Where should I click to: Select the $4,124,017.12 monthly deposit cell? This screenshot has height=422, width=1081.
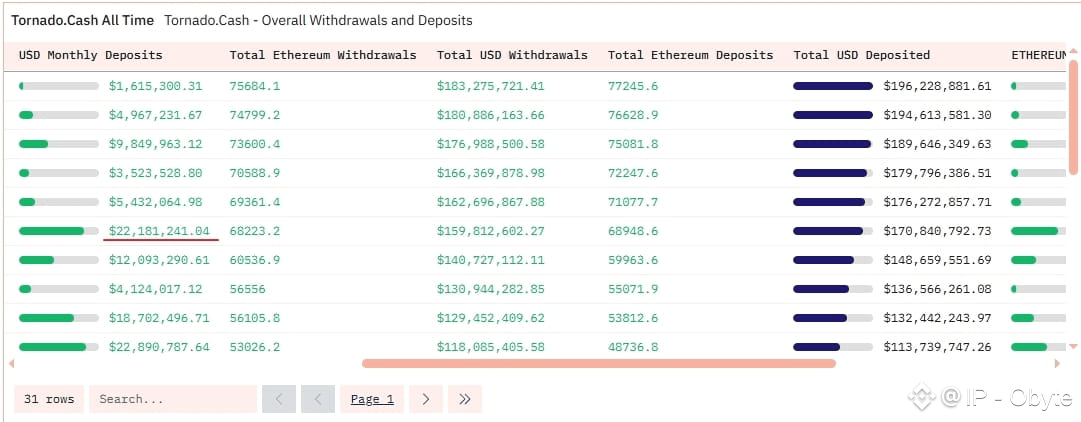156,289
